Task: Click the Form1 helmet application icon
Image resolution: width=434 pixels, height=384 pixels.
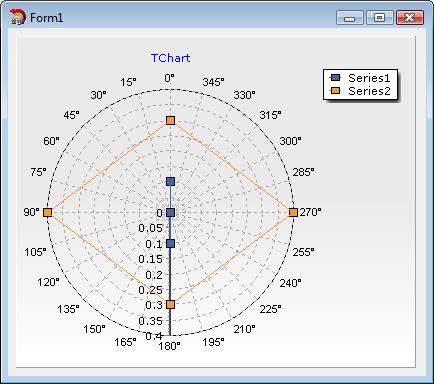Action: [x=18, y=17]
